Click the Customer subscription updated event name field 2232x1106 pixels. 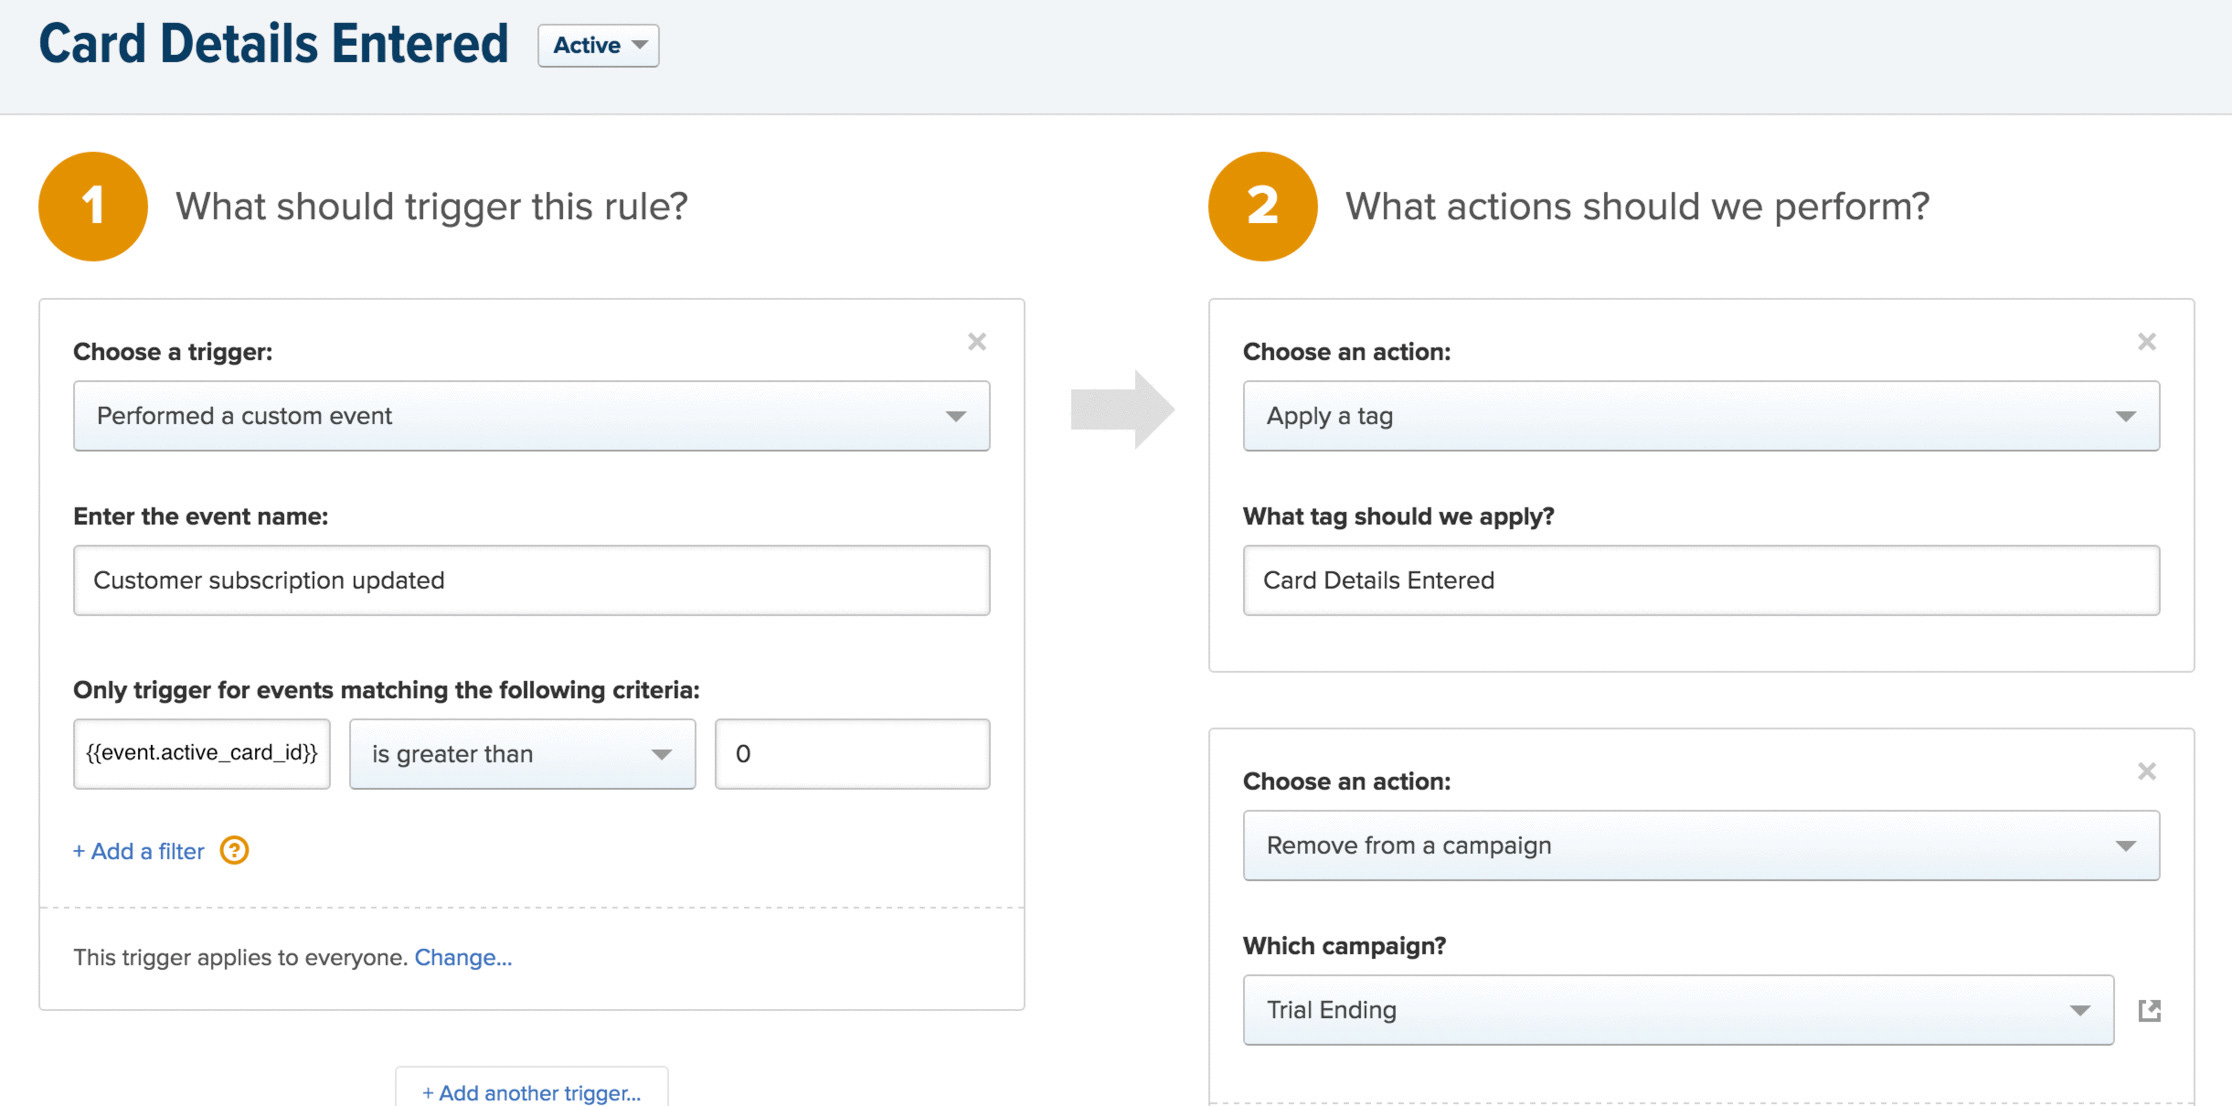531,580
